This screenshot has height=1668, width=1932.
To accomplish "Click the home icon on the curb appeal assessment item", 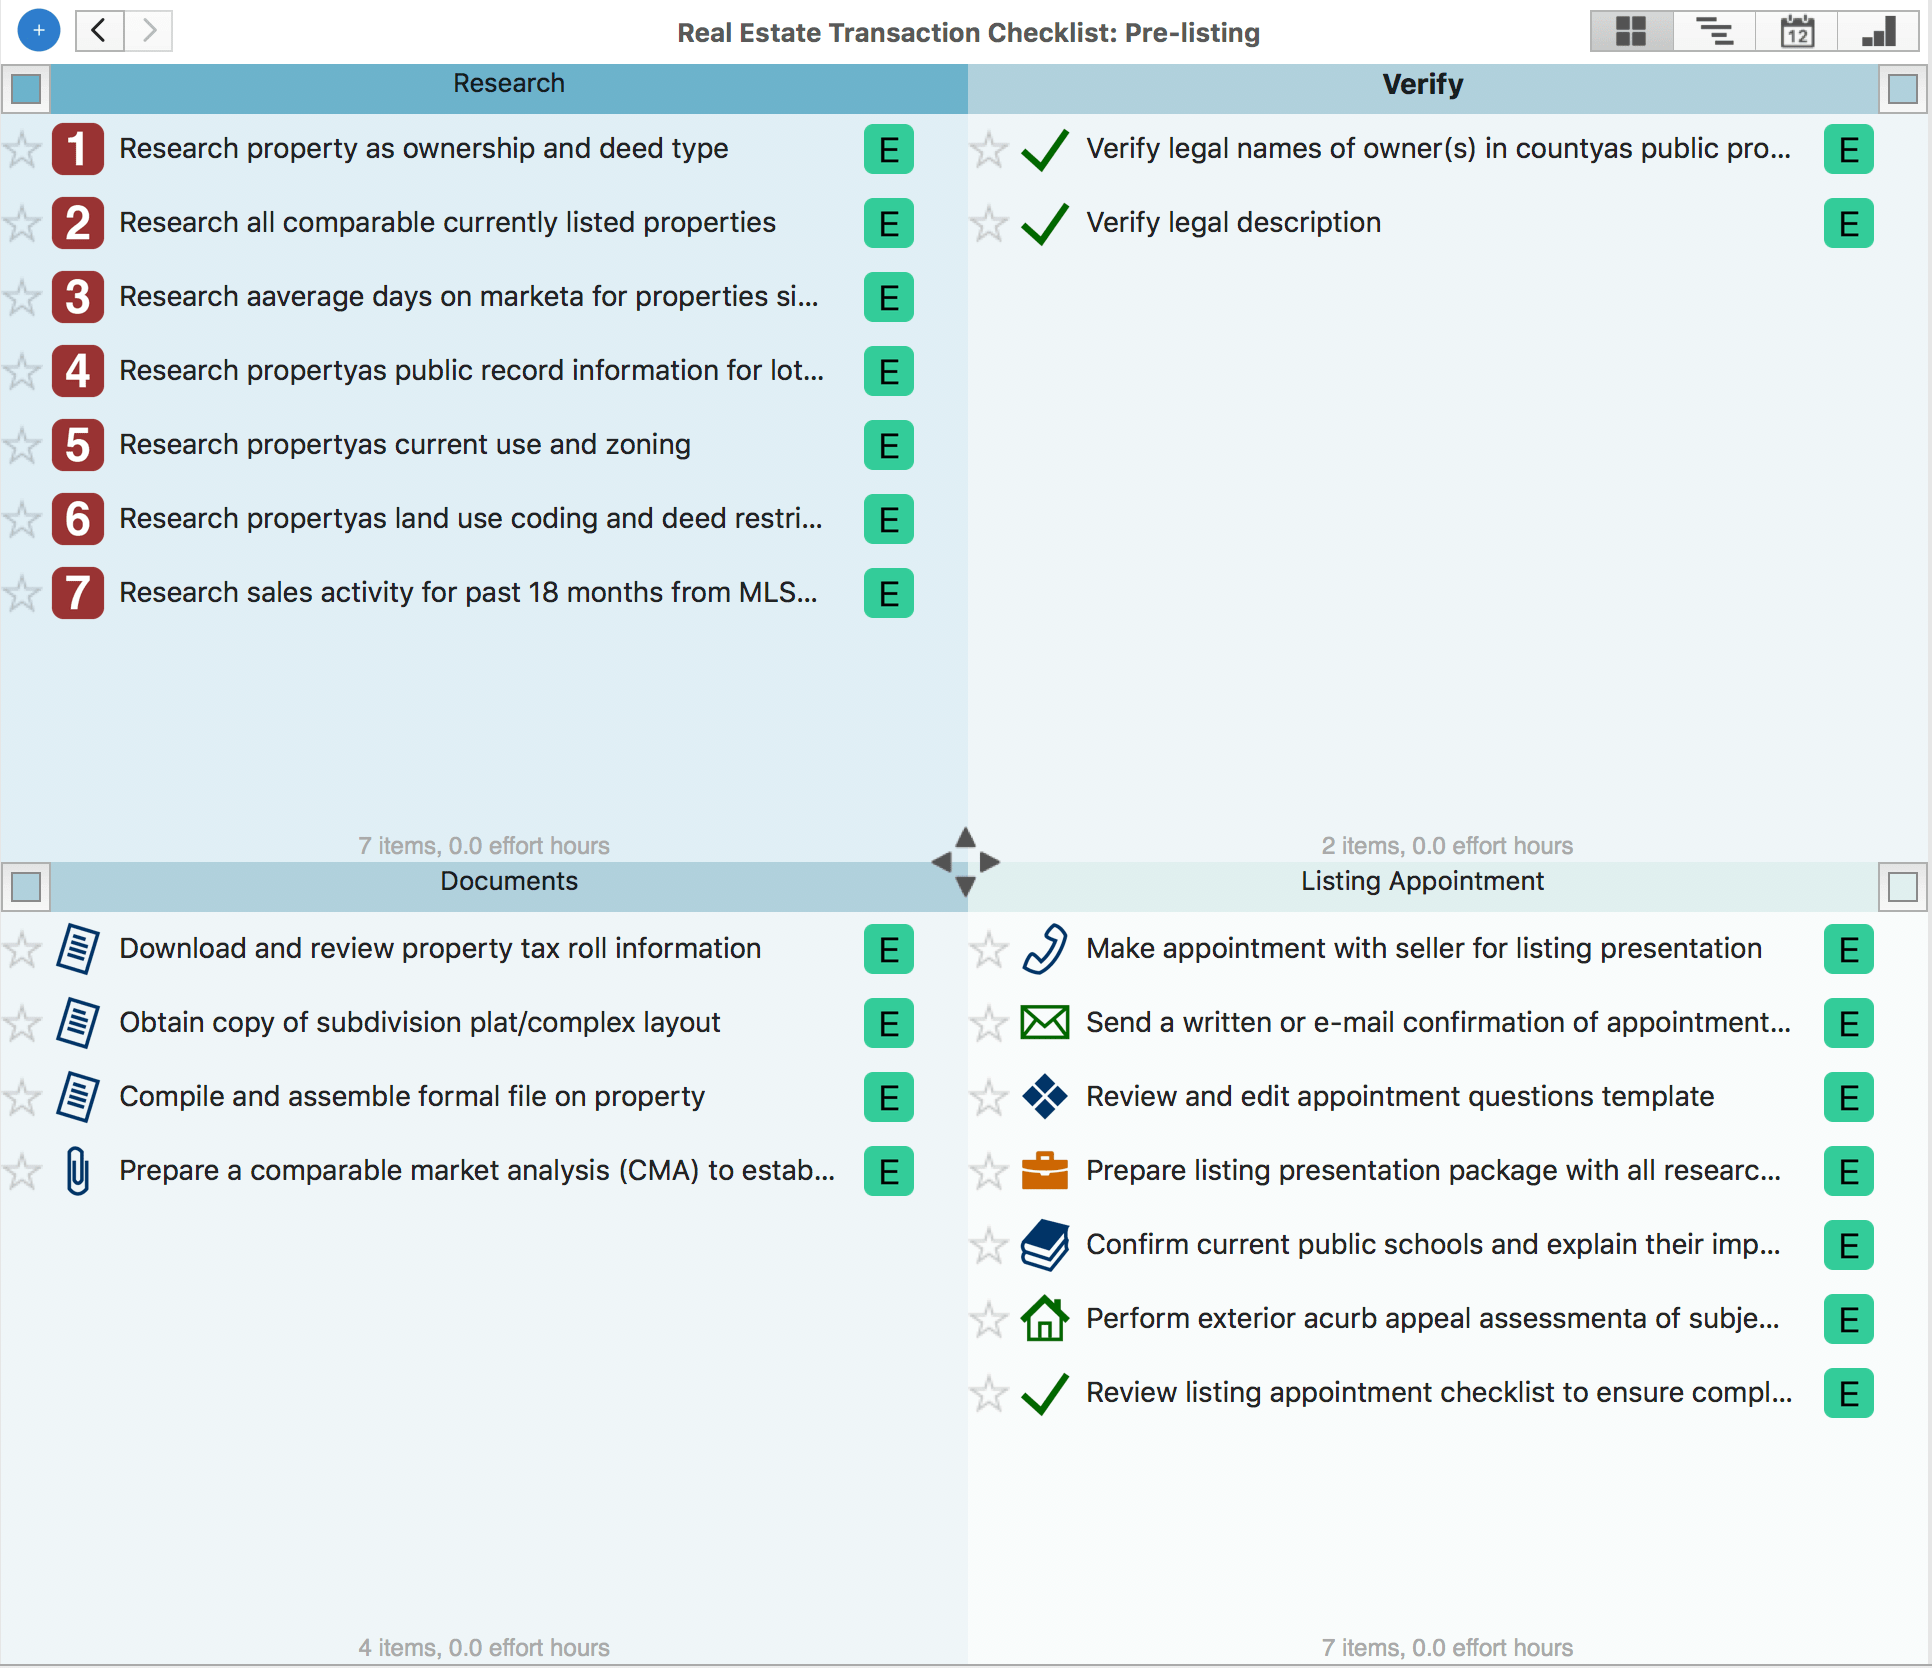I will click(1044, 1318).
